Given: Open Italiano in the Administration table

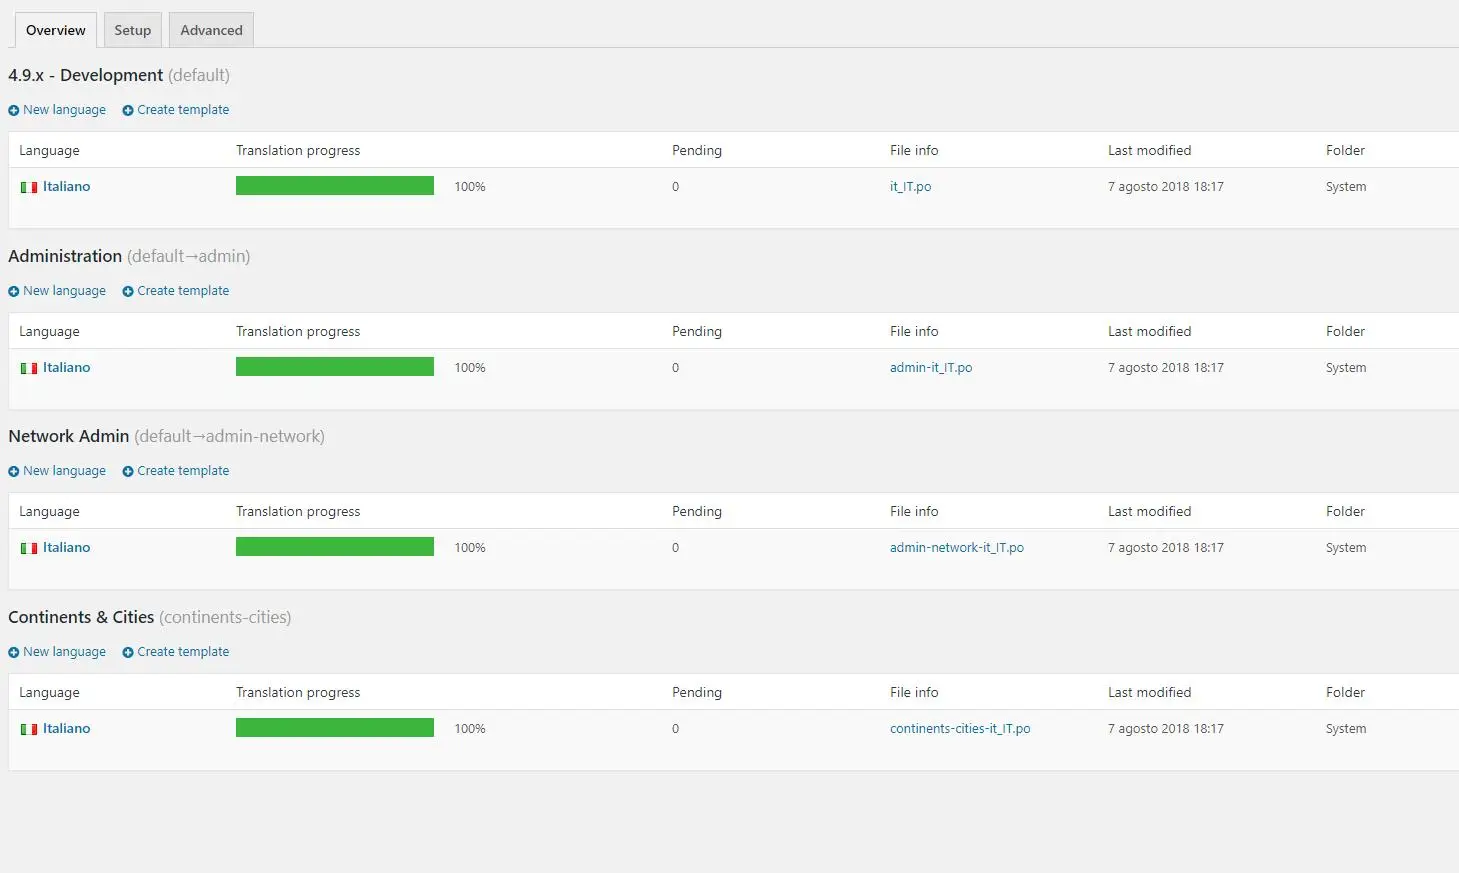Looking at the screenshot, I should [x=66, y=368].
